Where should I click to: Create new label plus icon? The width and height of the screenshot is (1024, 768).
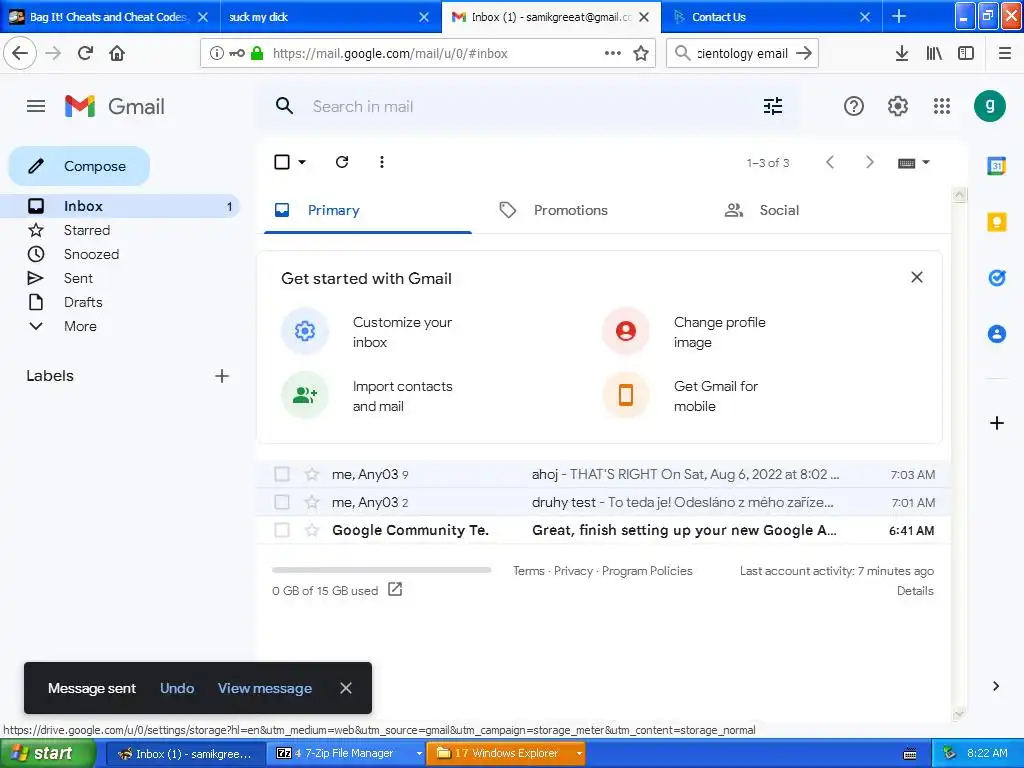[222, 376]
